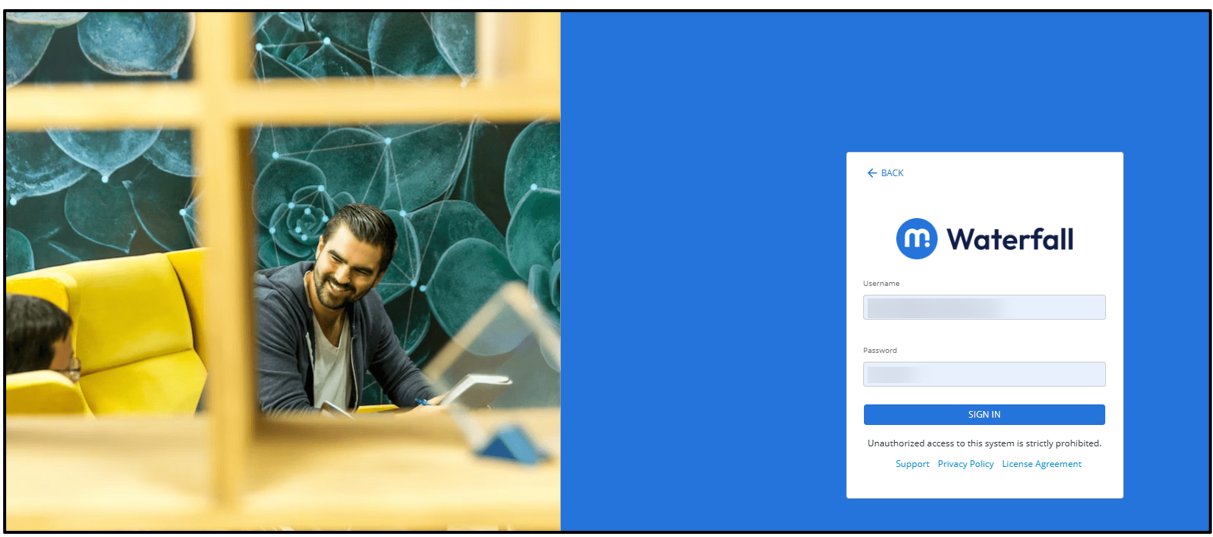Open the Support link
Screen dimensions: 1213x537
tap(912, 464)
